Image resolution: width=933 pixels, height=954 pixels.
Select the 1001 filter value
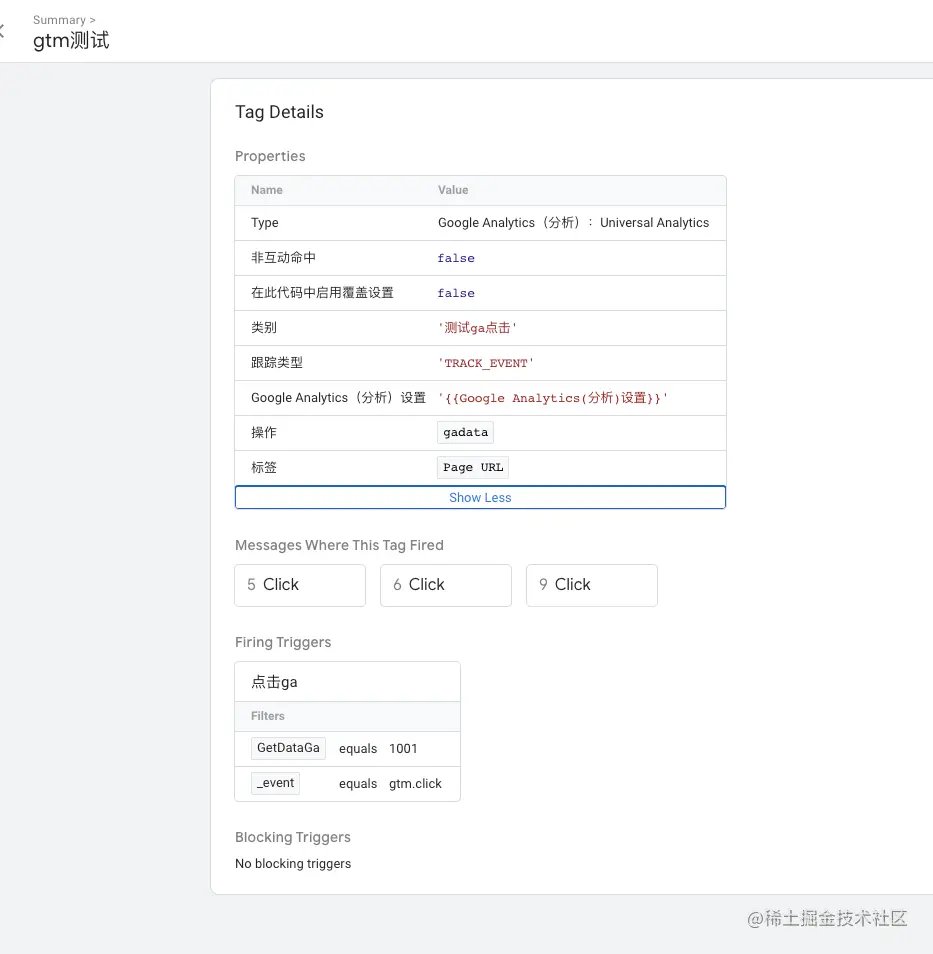click(403, 748)
